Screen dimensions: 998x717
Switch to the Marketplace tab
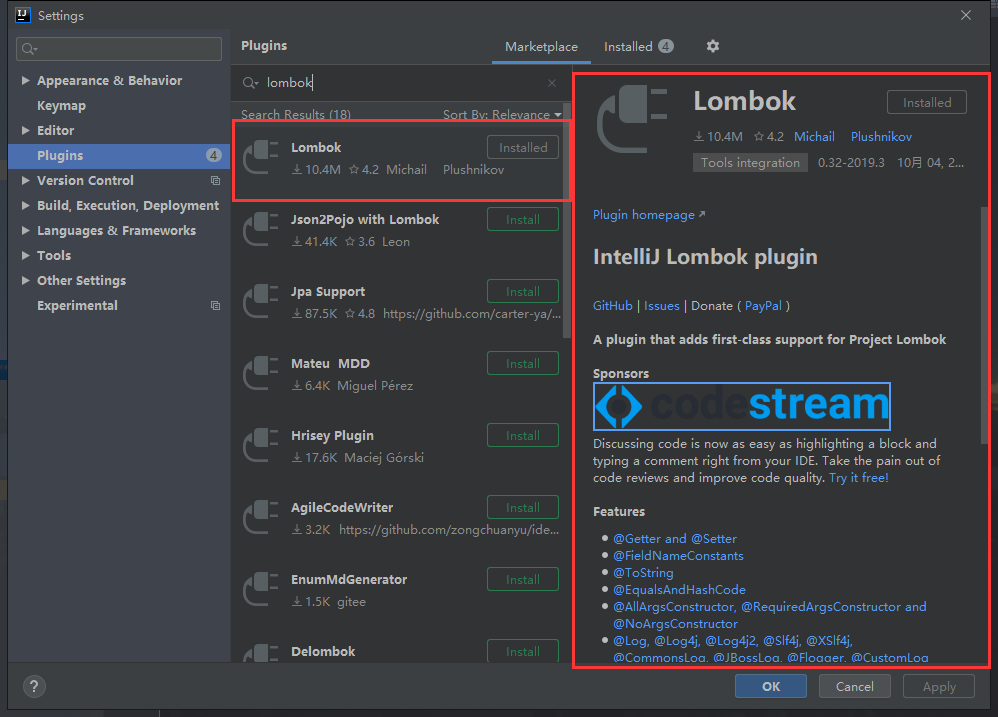[x=541, y=46]
